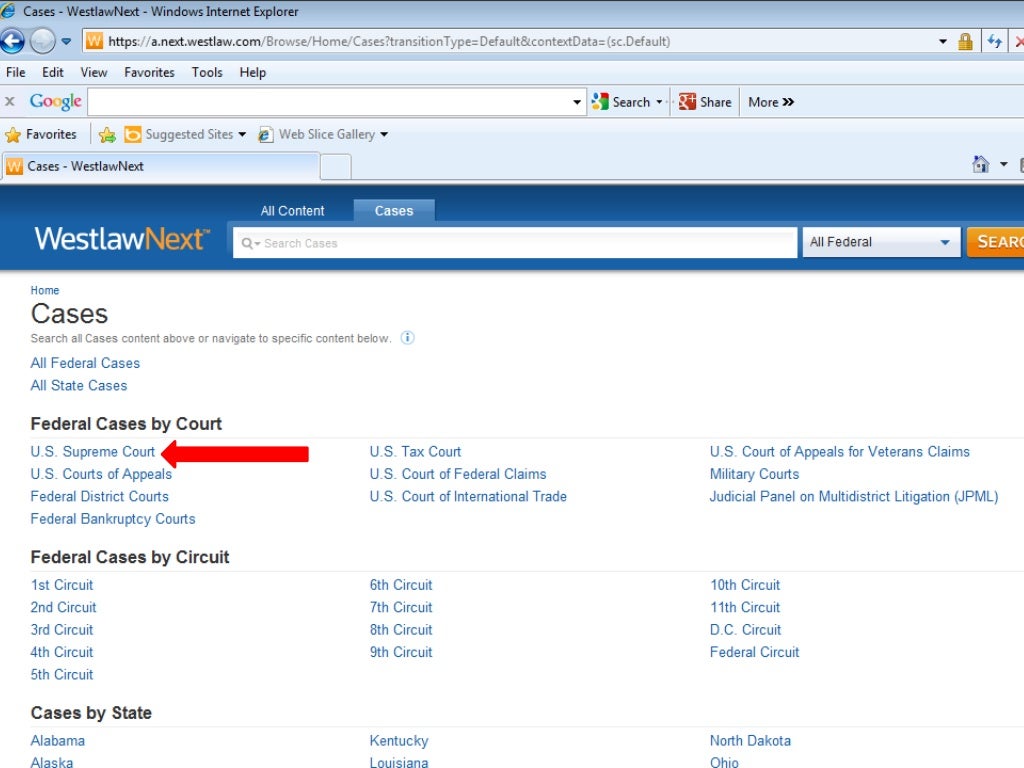Click the search magnifier options icon

pyautogui.click(x=251, y=244)
